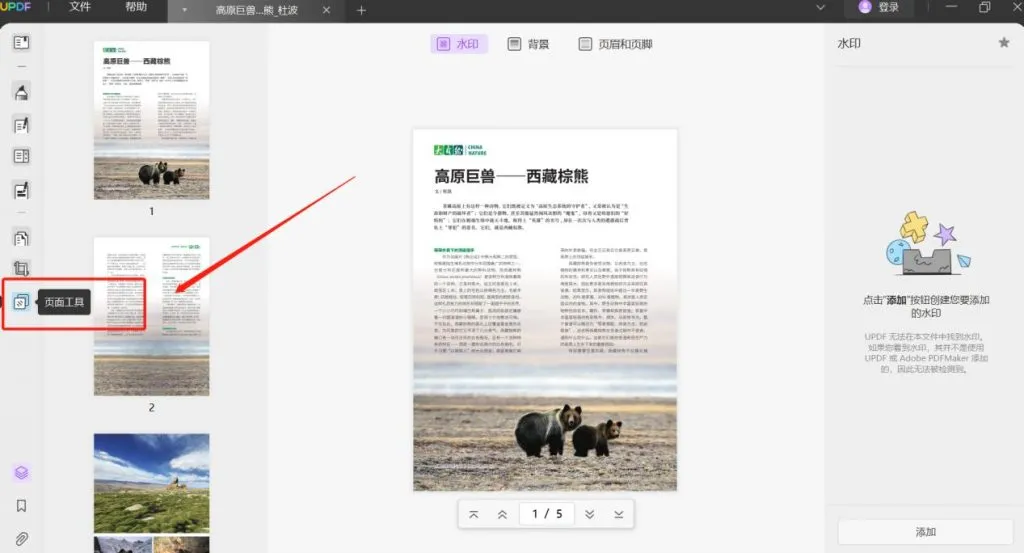The height and width of the screenshot is (553, 1024).
Task: Switch to the 背景 background tab
Action: coord(529,44)
